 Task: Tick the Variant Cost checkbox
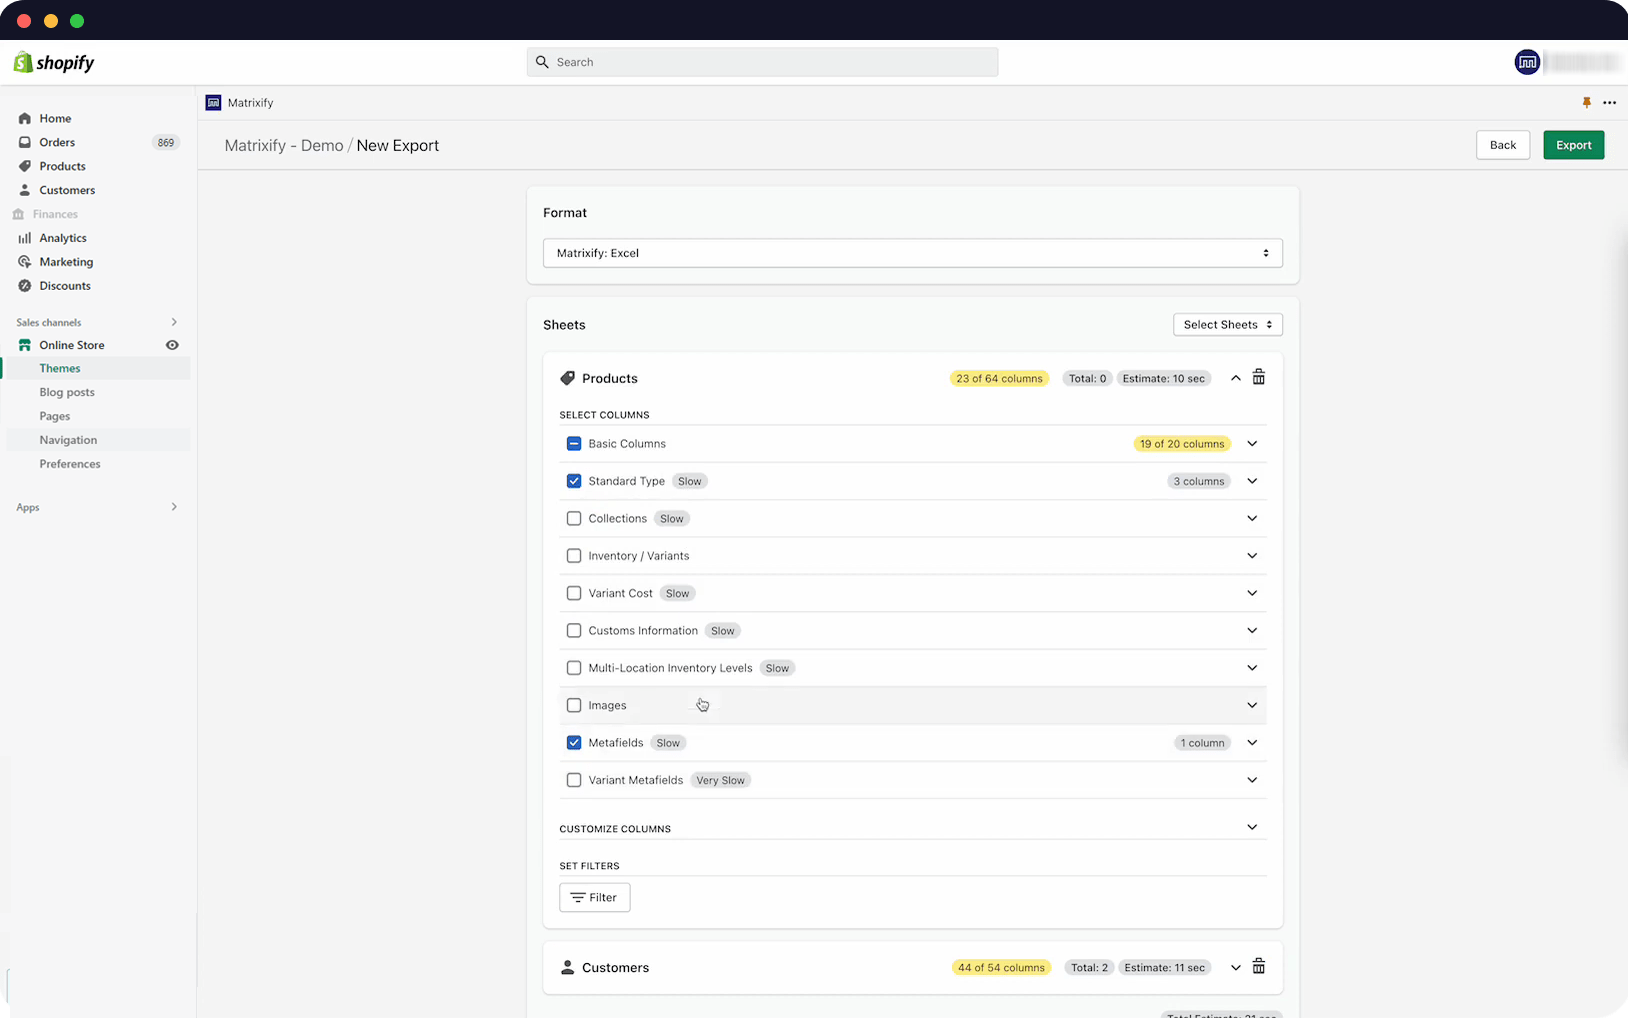click(574, 593)
